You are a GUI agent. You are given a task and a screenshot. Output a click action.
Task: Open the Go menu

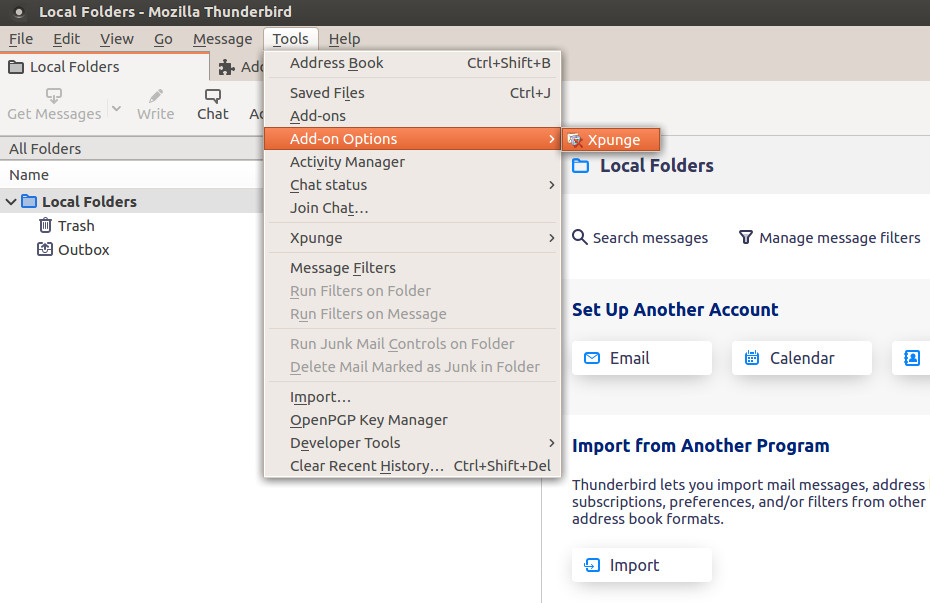tap(163, 39)
